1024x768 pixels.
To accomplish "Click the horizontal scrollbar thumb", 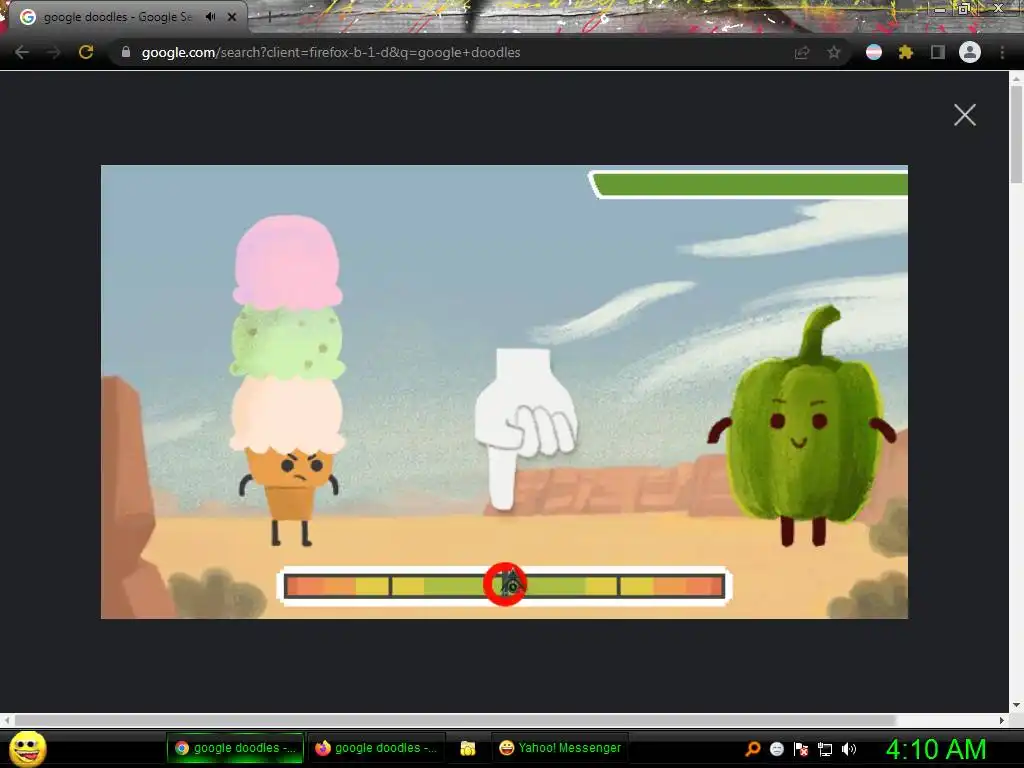I will point(455,720).
